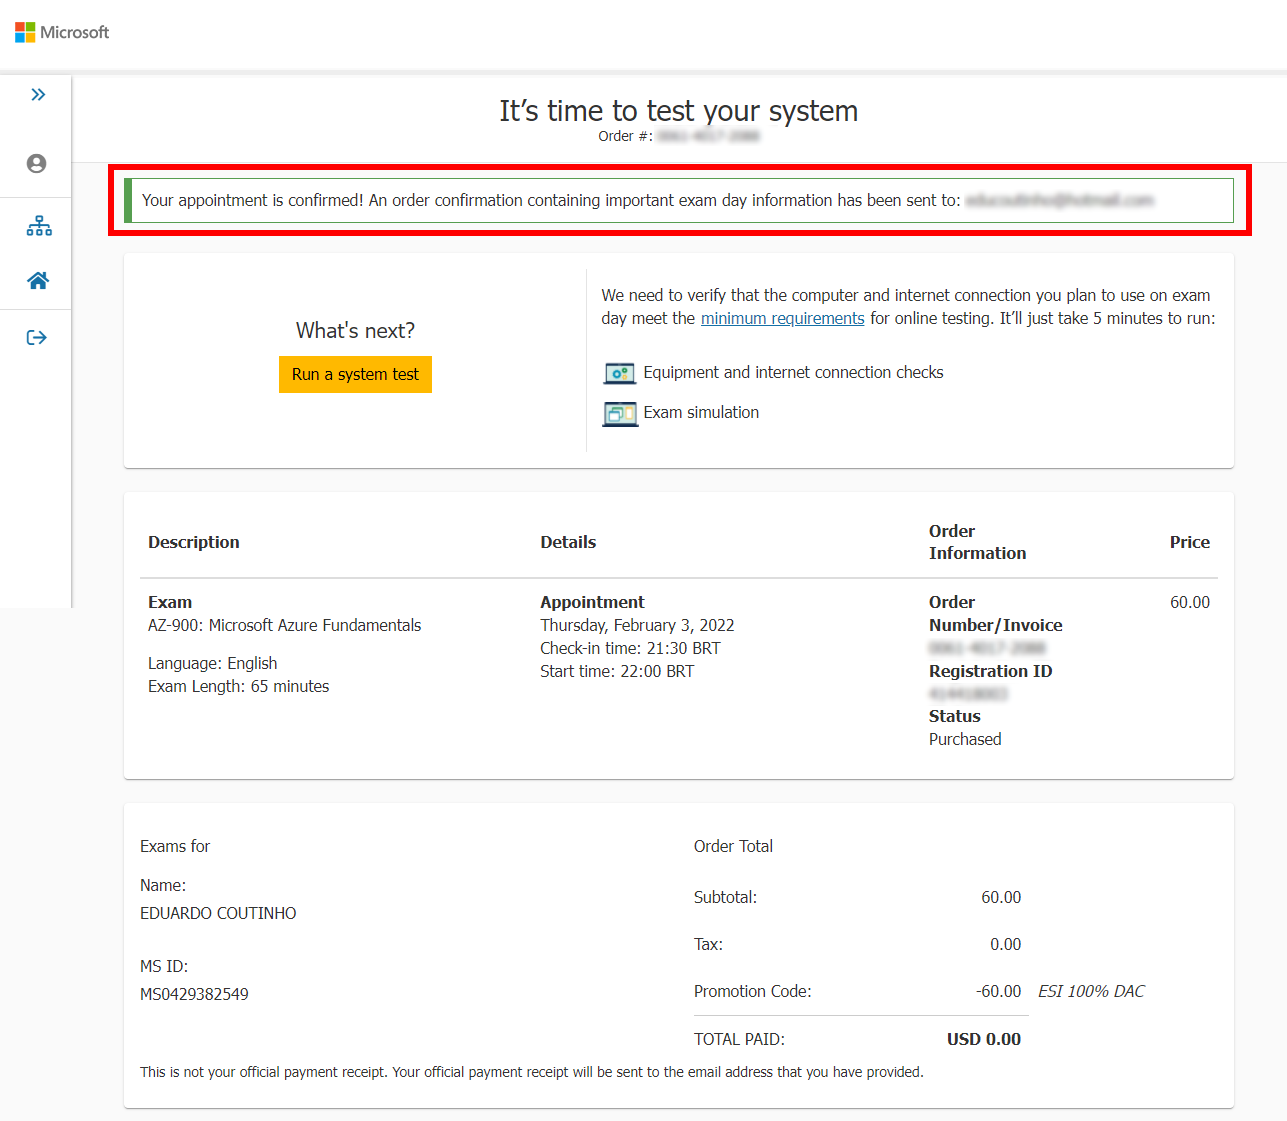
Task: Select the 'What's next?' heading
Action: pos(355,331)
